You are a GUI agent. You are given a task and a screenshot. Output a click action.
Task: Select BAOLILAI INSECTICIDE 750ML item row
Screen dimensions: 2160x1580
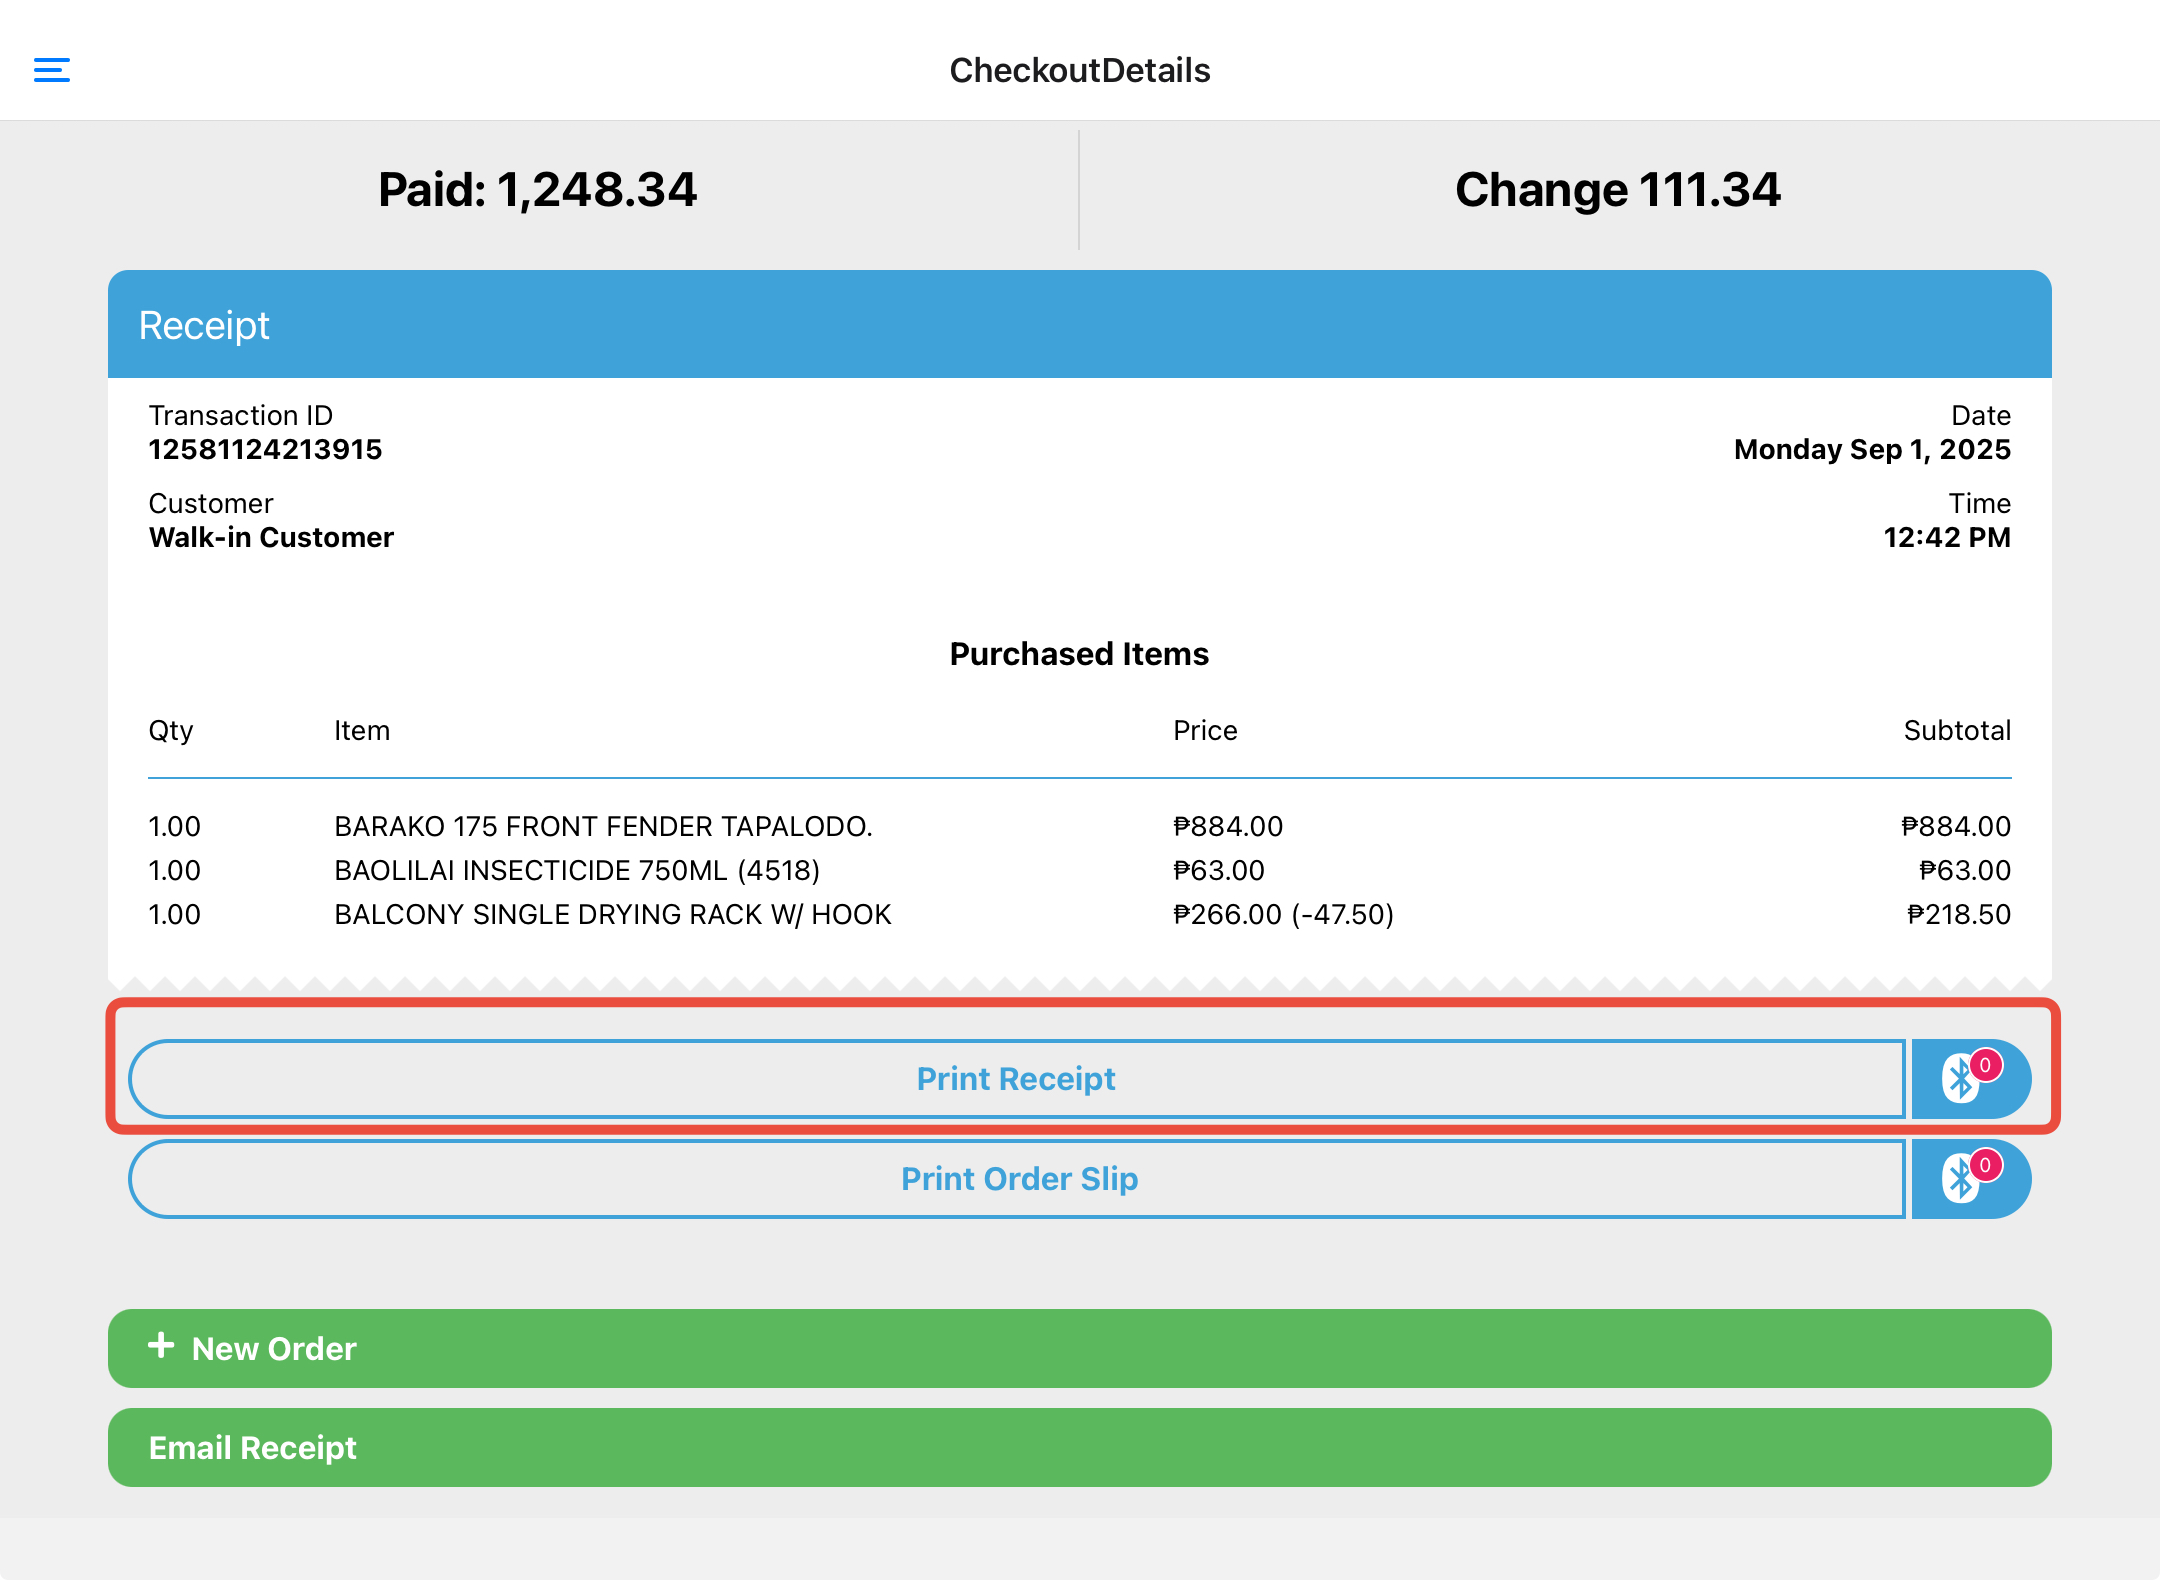[x=577, y=871]
